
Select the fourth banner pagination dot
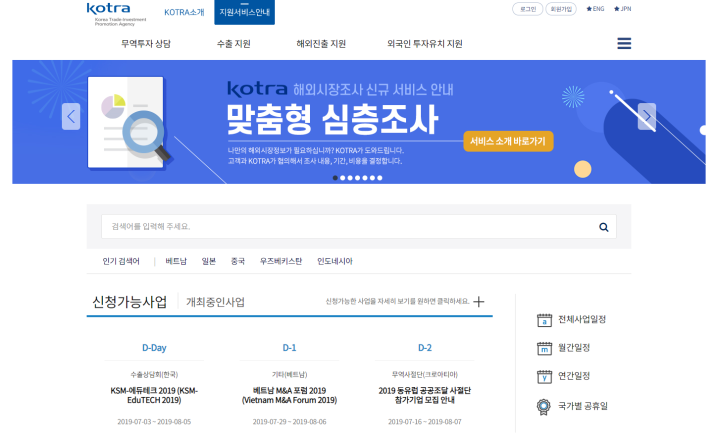click(x=358, y=178)
